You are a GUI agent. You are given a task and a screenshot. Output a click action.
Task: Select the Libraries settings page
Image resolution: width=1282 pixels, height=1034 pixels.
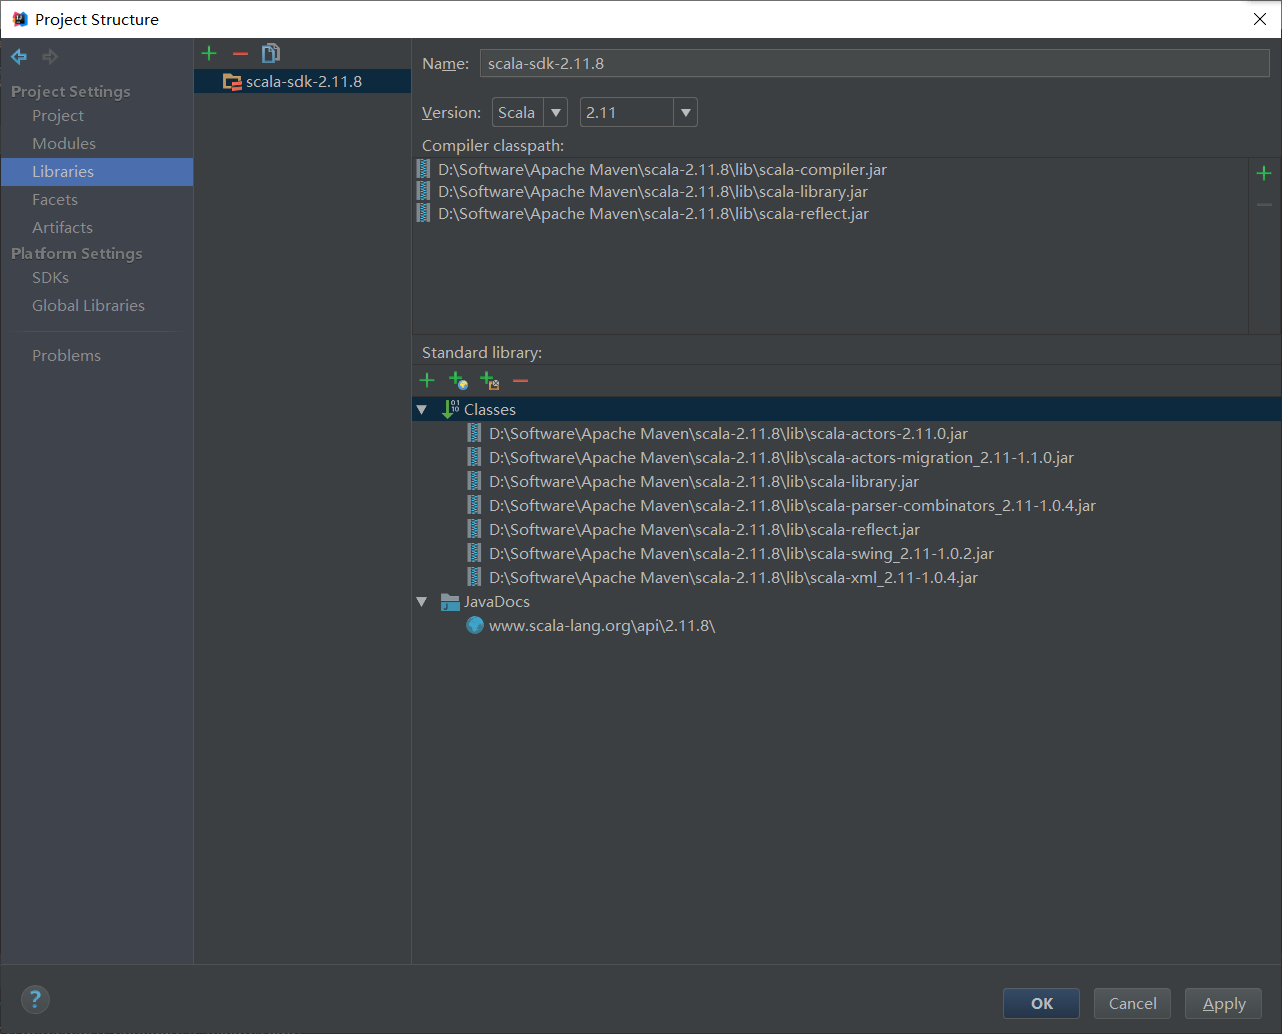point(97,172)
